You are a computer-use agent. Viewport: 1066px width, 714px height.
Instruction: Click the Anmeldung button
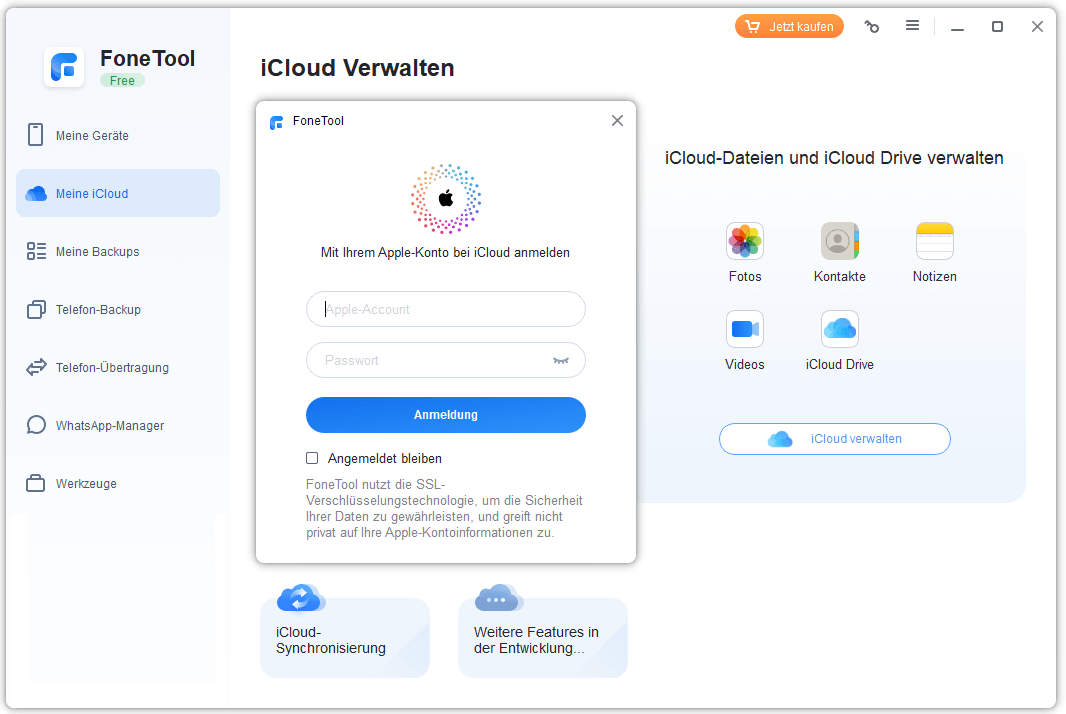point(445,415)
